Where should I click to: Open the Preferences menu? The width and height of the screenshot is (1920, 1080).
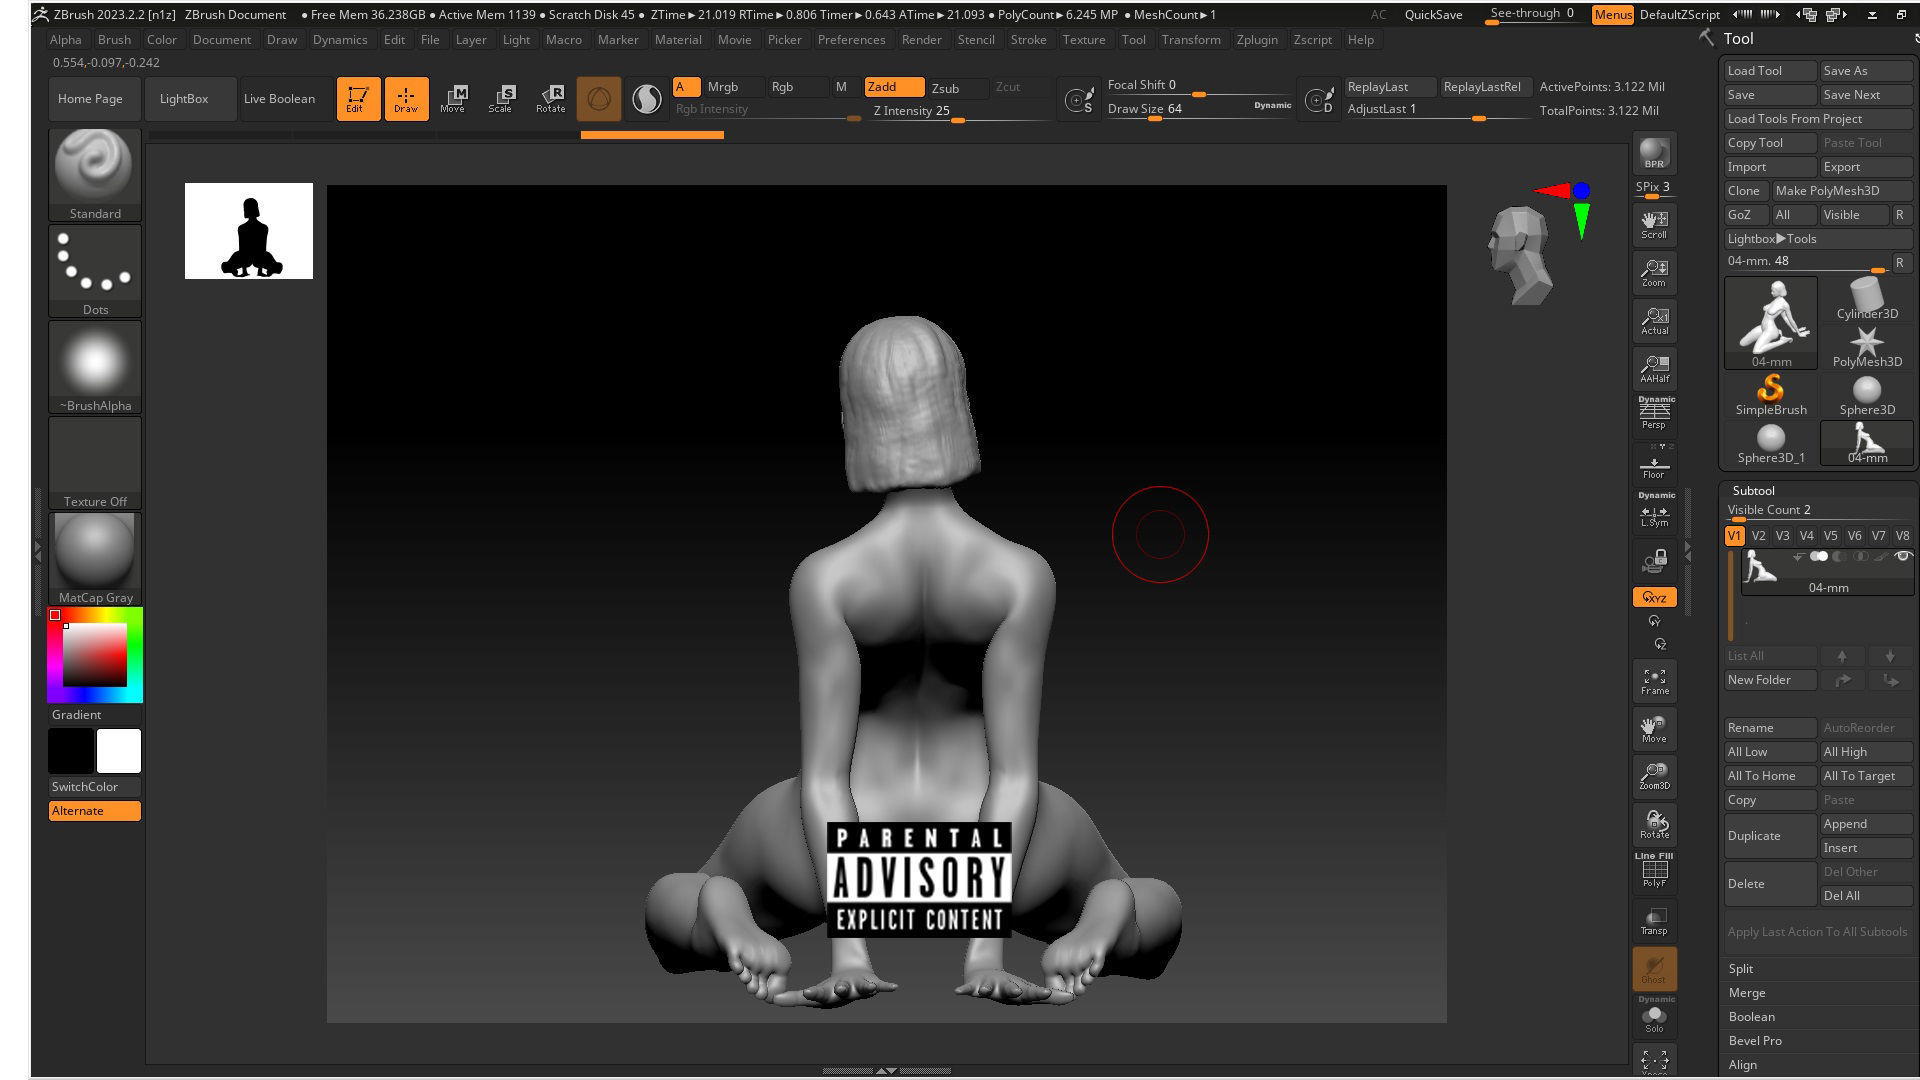point(851,39)
